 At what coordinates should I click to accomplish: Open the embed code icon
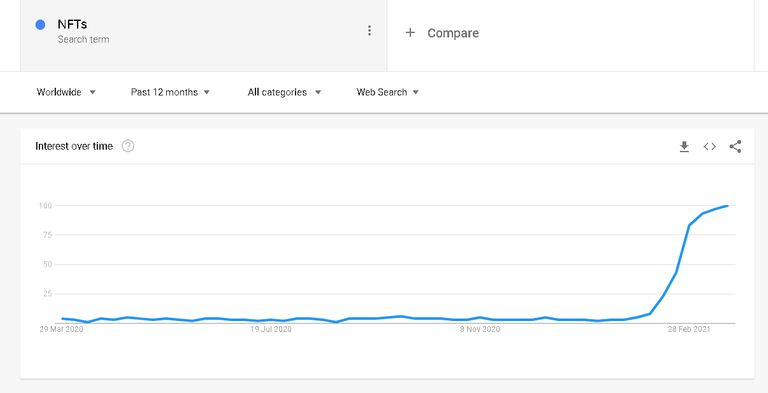710,147
